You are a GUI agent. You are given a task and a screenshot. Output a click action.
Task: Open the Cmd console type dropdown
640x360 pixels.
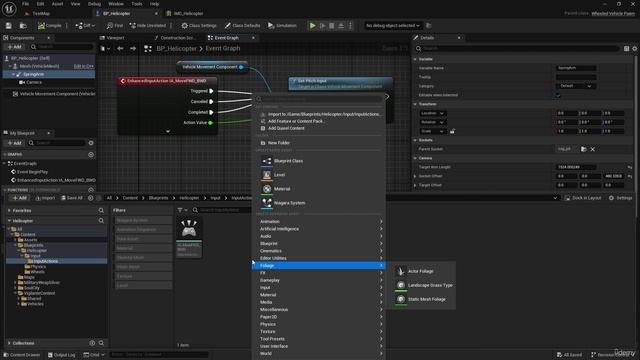pyautogui.click(x=94, y=355)
